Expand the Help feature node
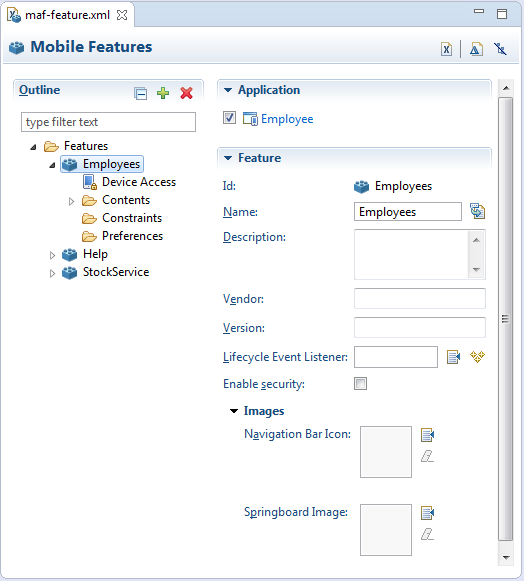 52,255
